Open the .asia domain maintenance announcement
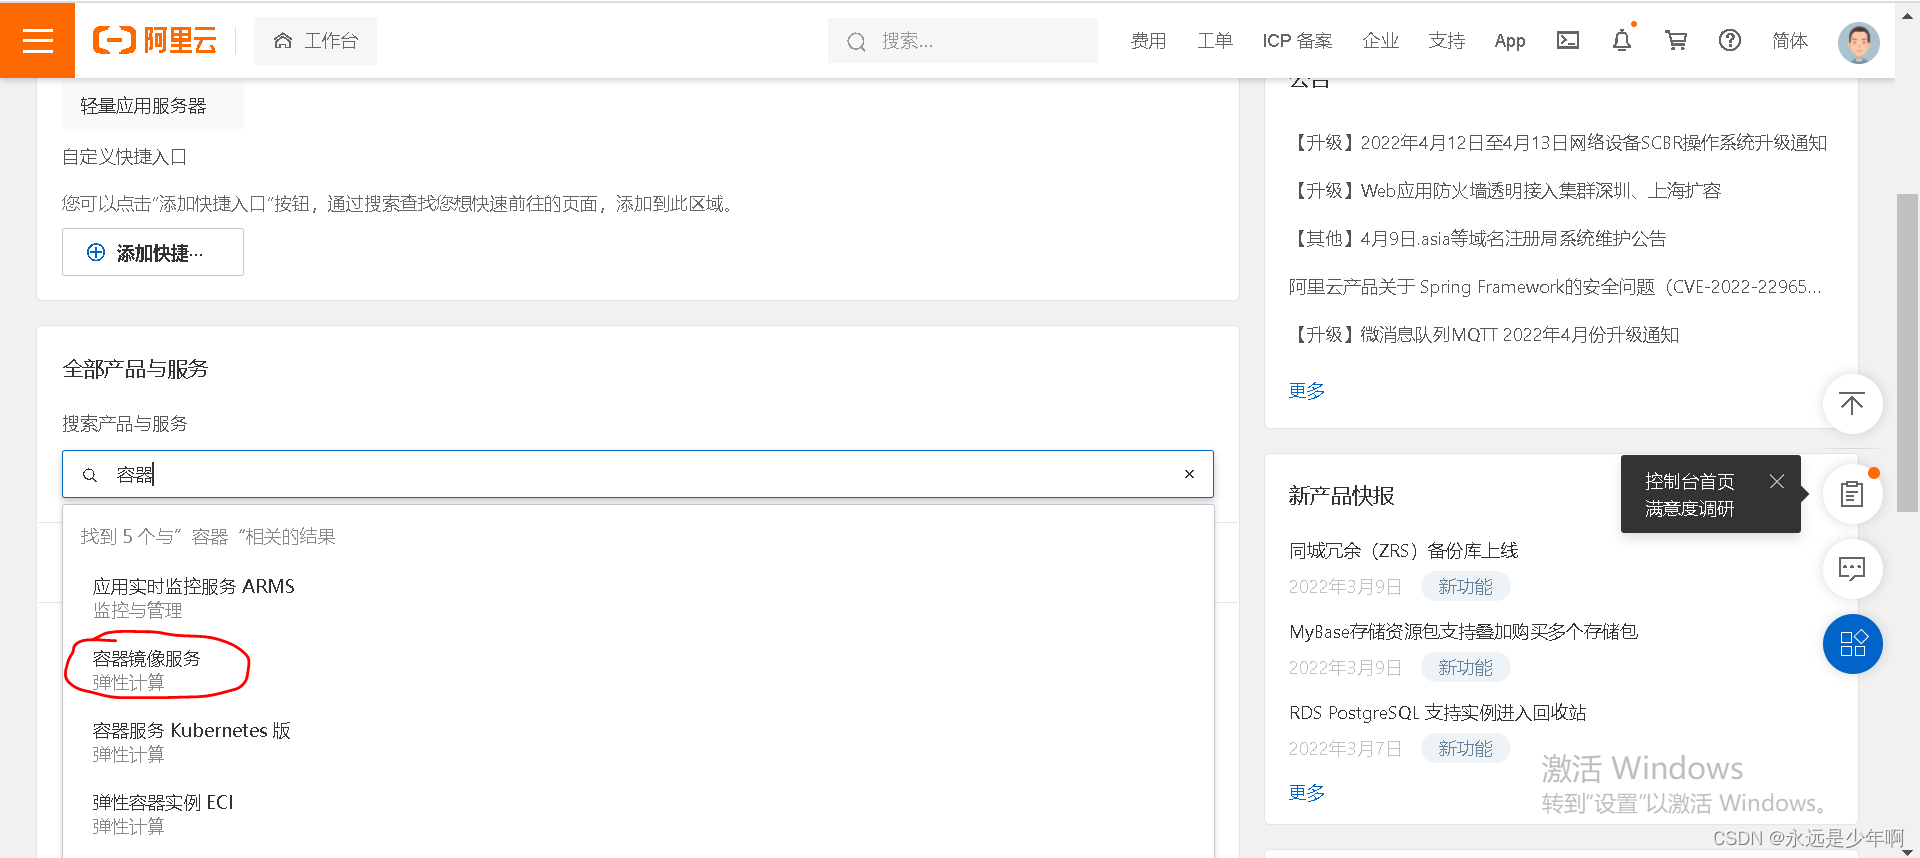 click(x=1477, y=239)
